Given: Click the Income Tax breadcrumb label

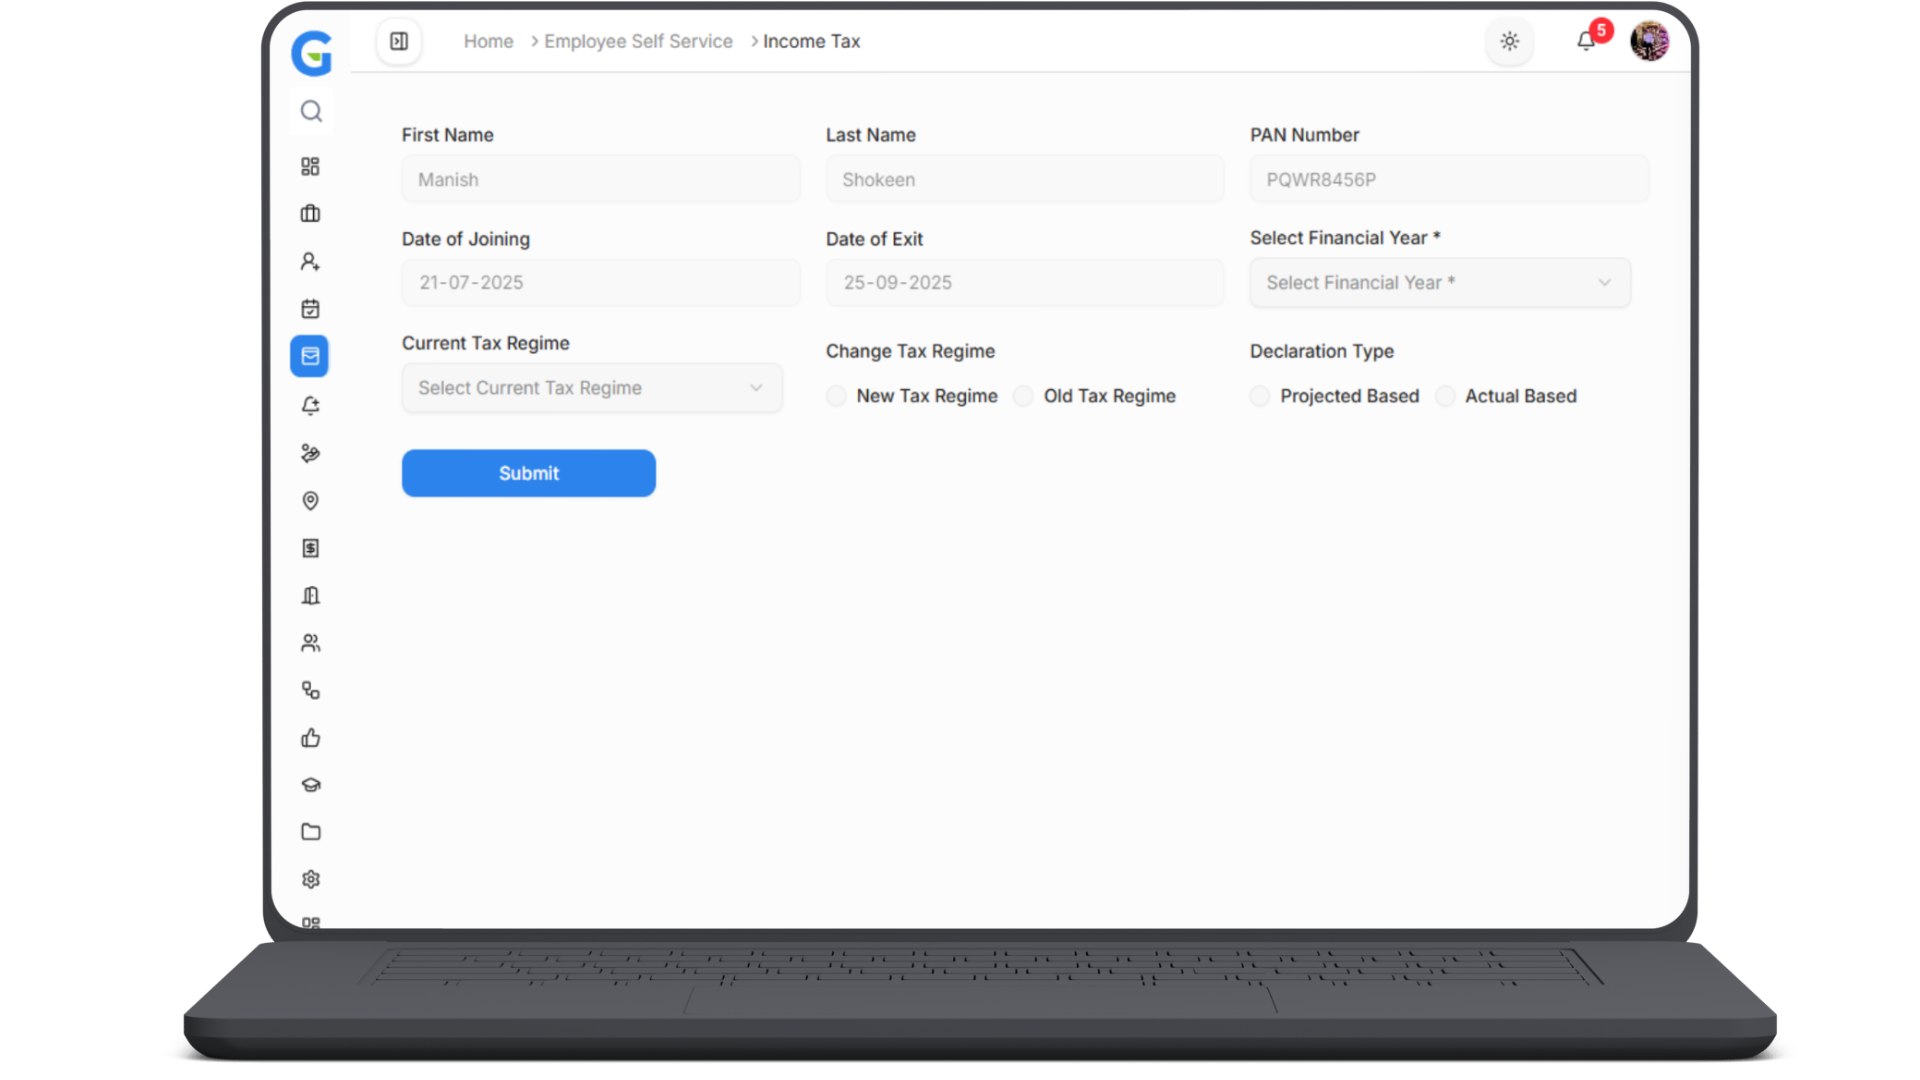Looking at the screenshot, I should coord(811,41).
